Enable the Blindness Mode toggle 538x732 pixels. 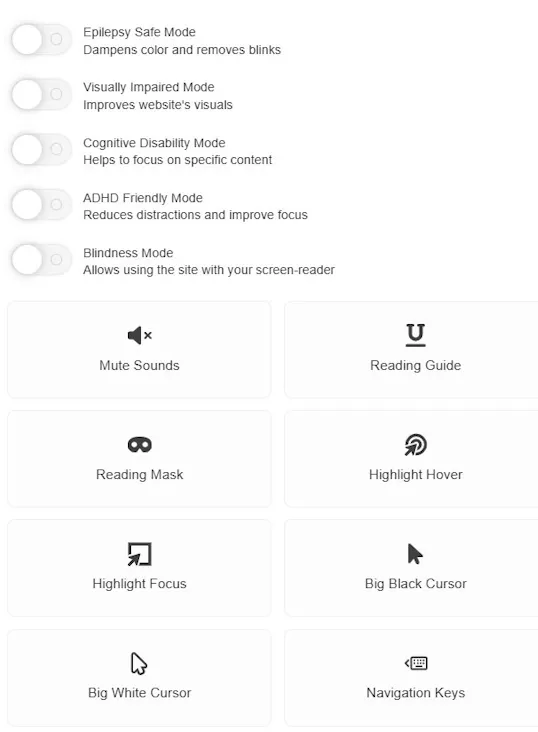(x=42, y=260)
